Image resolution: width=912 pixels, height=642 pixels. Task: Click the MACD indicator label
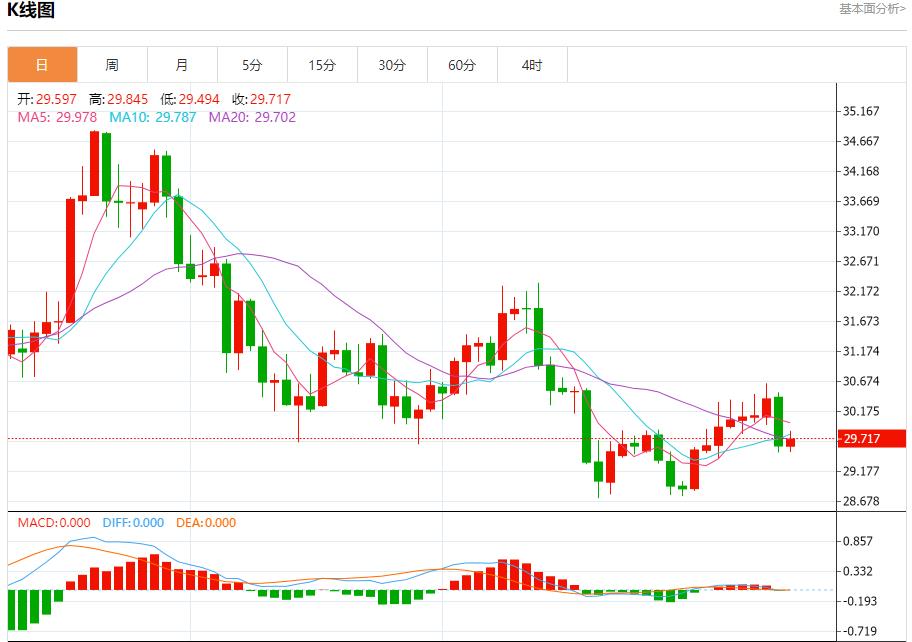(x=54, y=522)
